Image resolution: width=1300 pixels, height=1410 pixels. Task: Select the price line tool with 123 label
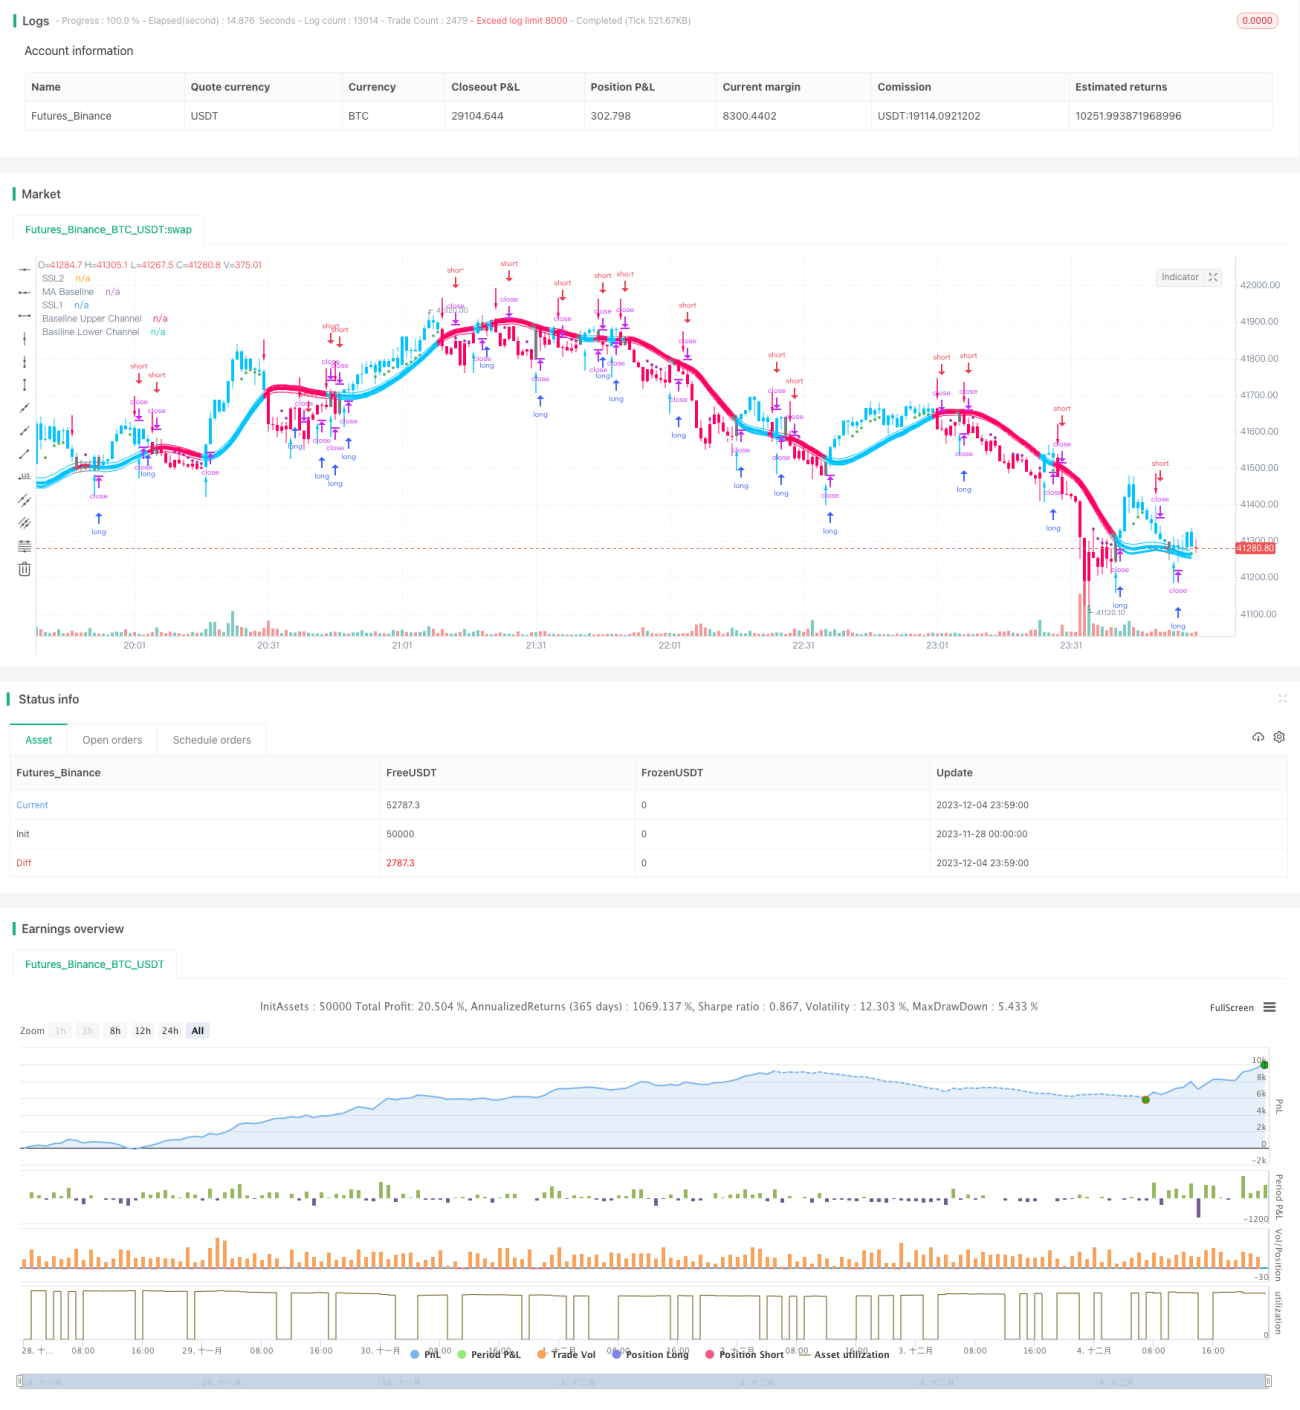coord(24,477)
